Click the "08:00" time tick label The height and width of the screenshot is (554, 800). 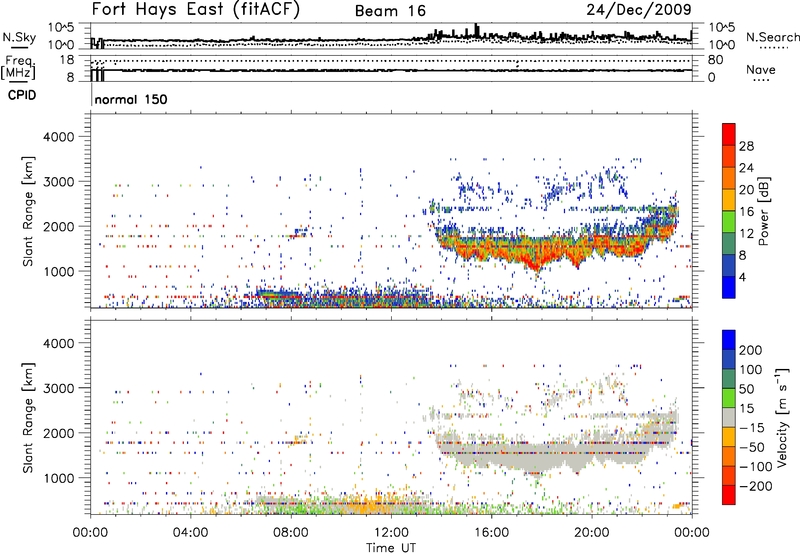pos(291,533)
